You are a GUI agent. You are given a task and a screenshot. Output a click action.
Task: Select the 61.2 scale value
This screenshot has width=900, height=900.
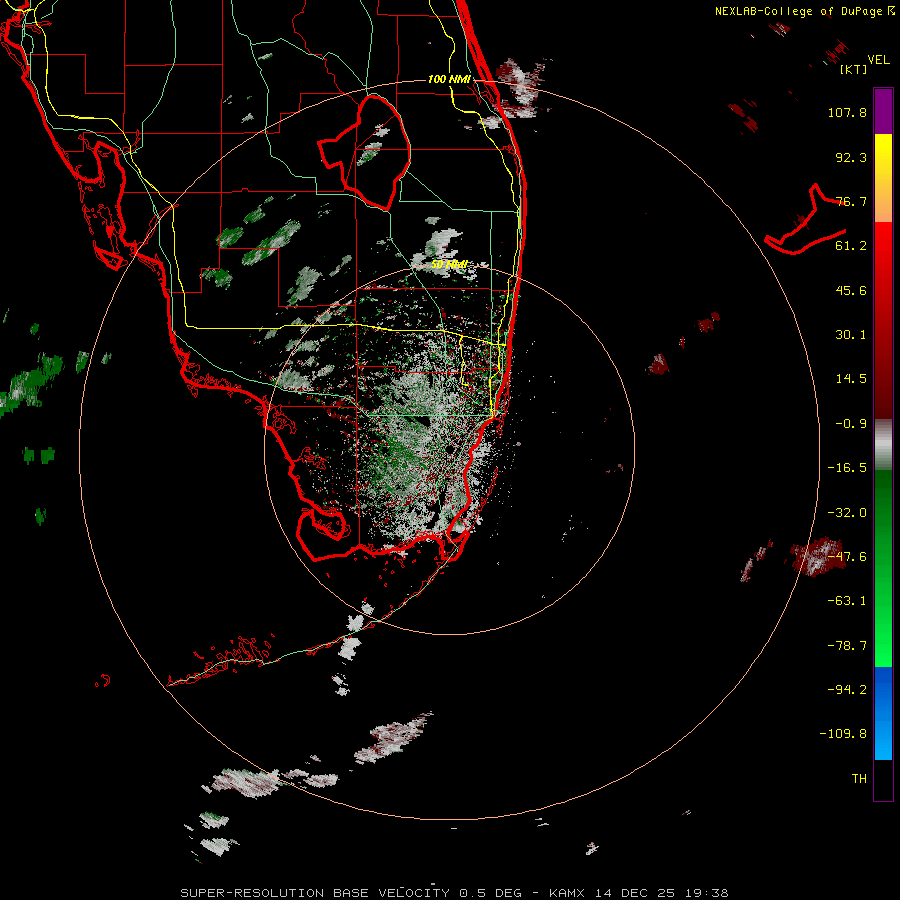[851, 246]
